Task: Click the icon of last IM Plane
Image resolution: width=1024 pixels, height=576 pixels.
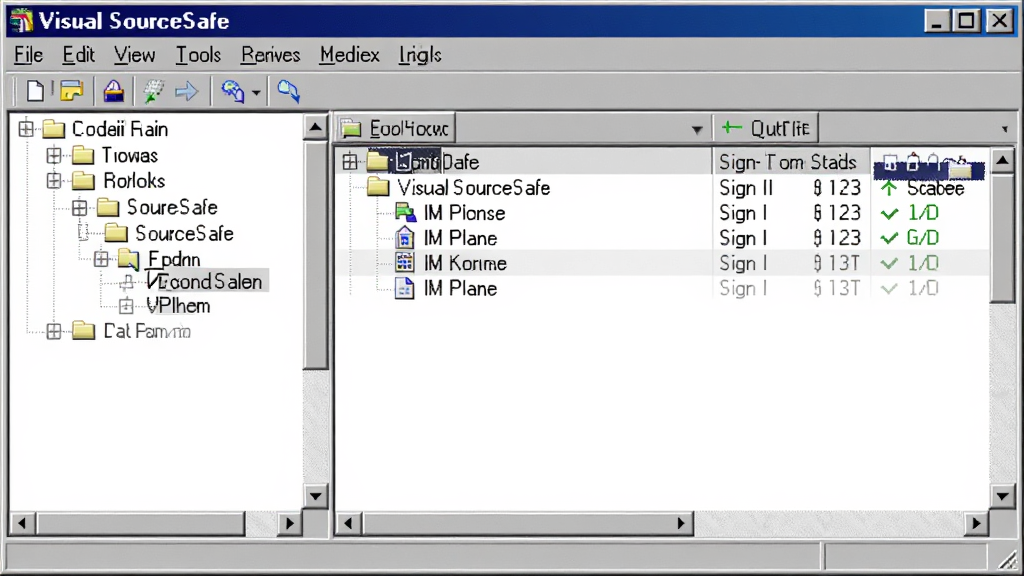Action: [405, 289]
